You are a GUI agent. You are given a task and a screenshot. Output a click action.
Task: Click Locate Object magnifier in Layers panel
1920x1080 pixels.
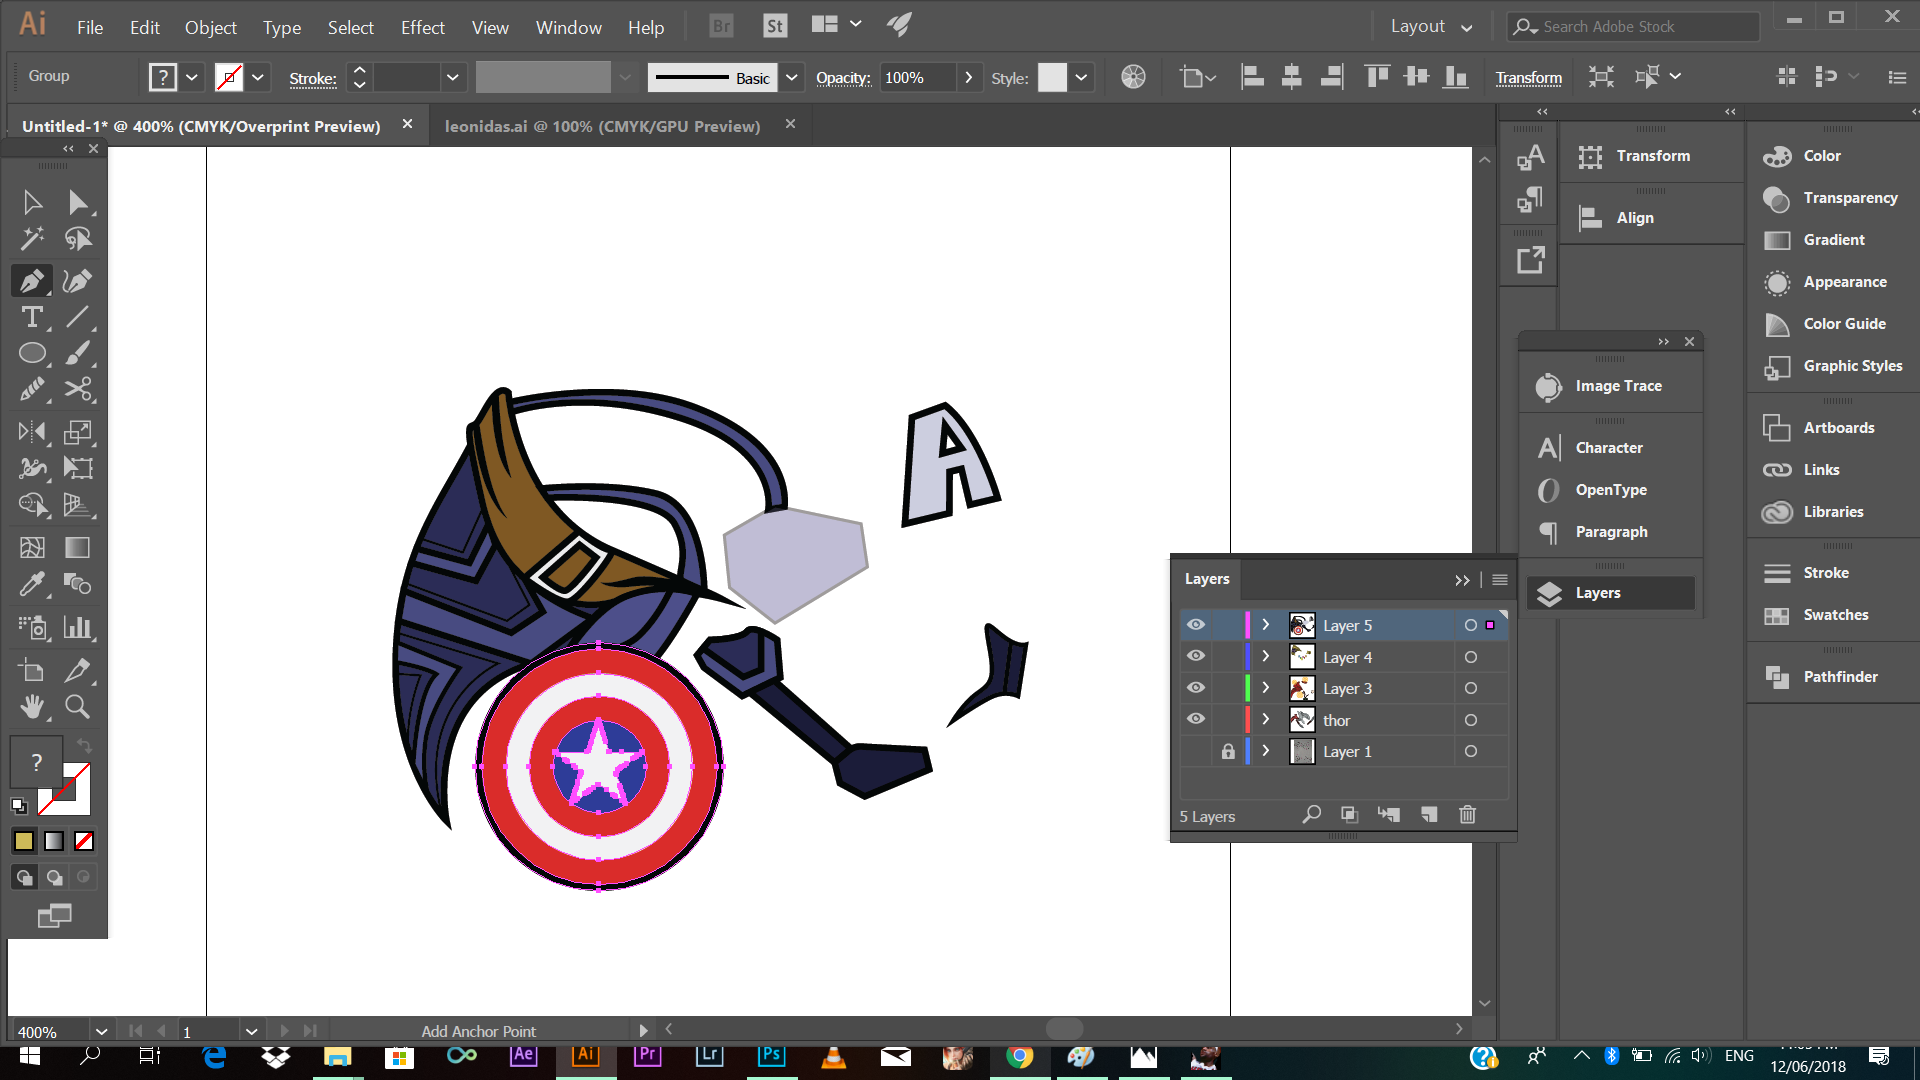(1311, 815)
